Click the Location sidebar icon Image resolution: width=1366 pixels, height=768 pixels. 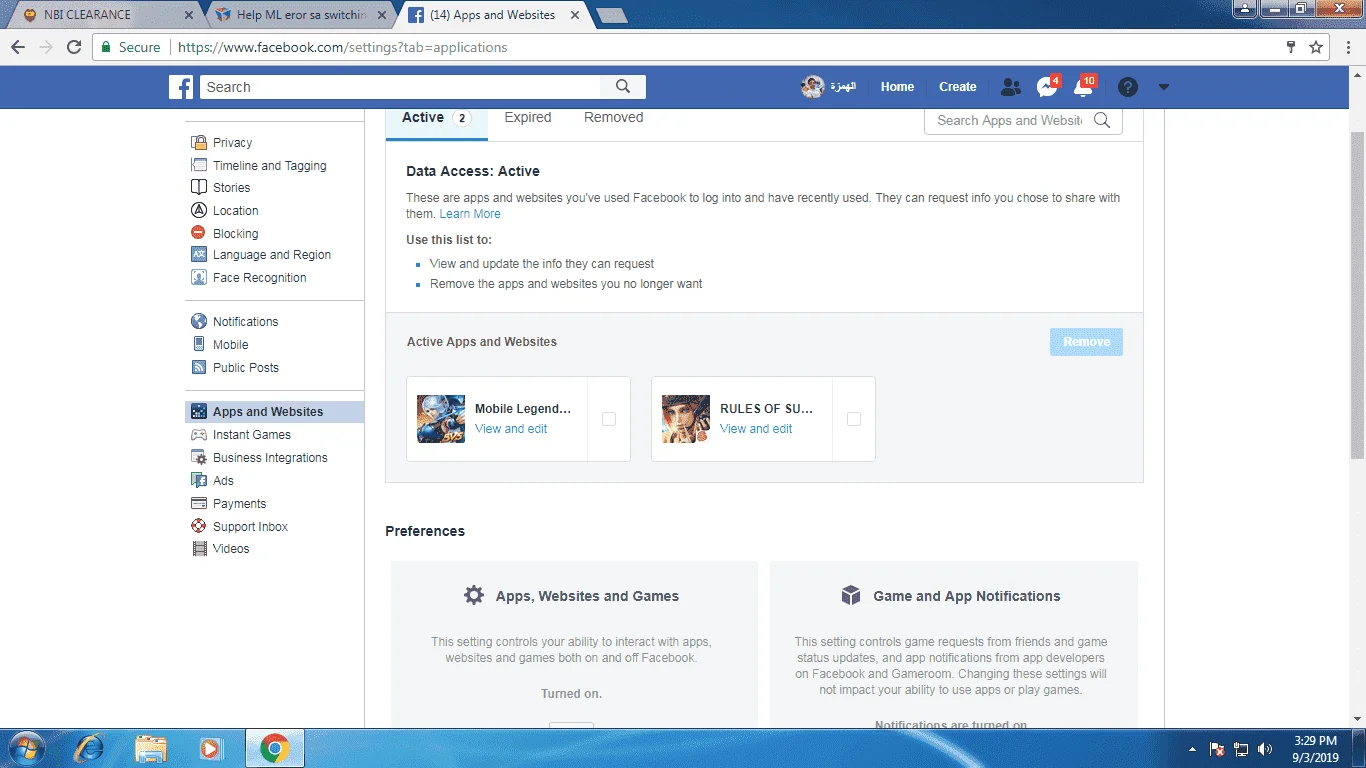(198, 211)
